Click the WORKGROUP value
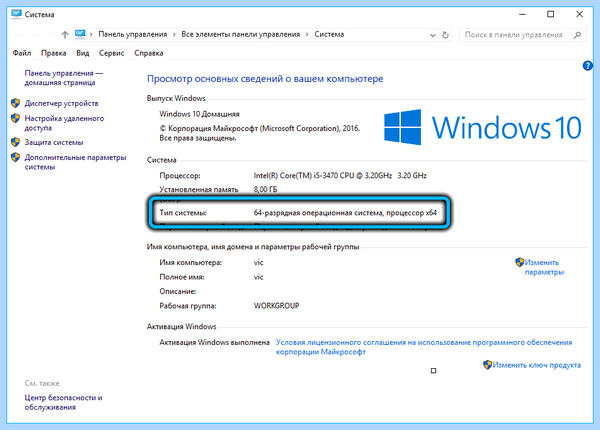600x430 pixels. (276, 306)
